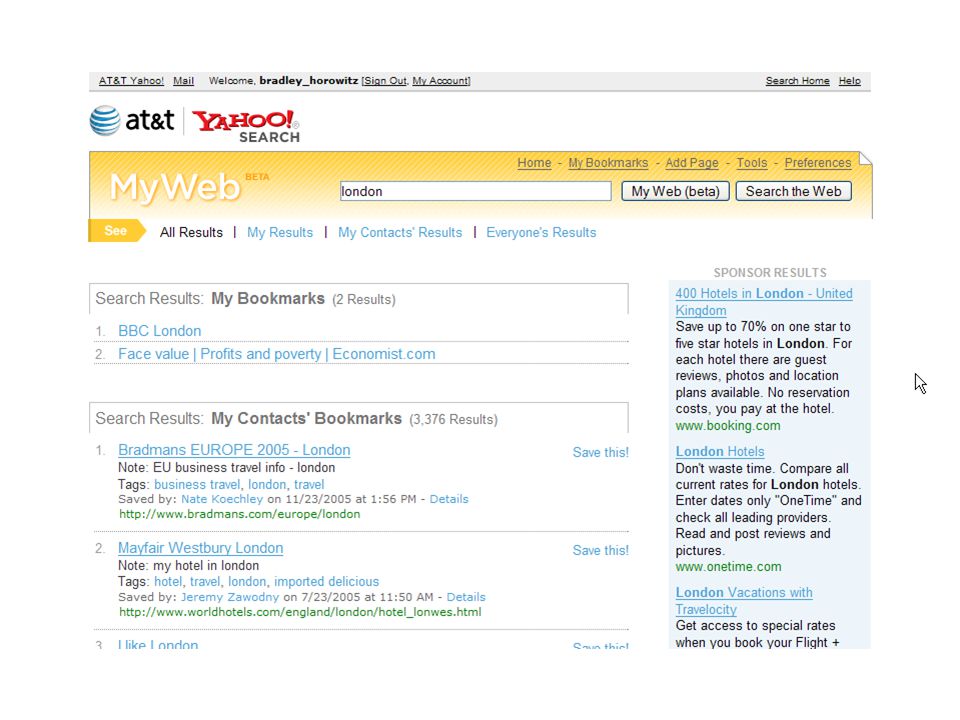The image size is (960, 720).
Task: Click the www.booking.com sponsor URL
Action: click(x=728, y=426)
